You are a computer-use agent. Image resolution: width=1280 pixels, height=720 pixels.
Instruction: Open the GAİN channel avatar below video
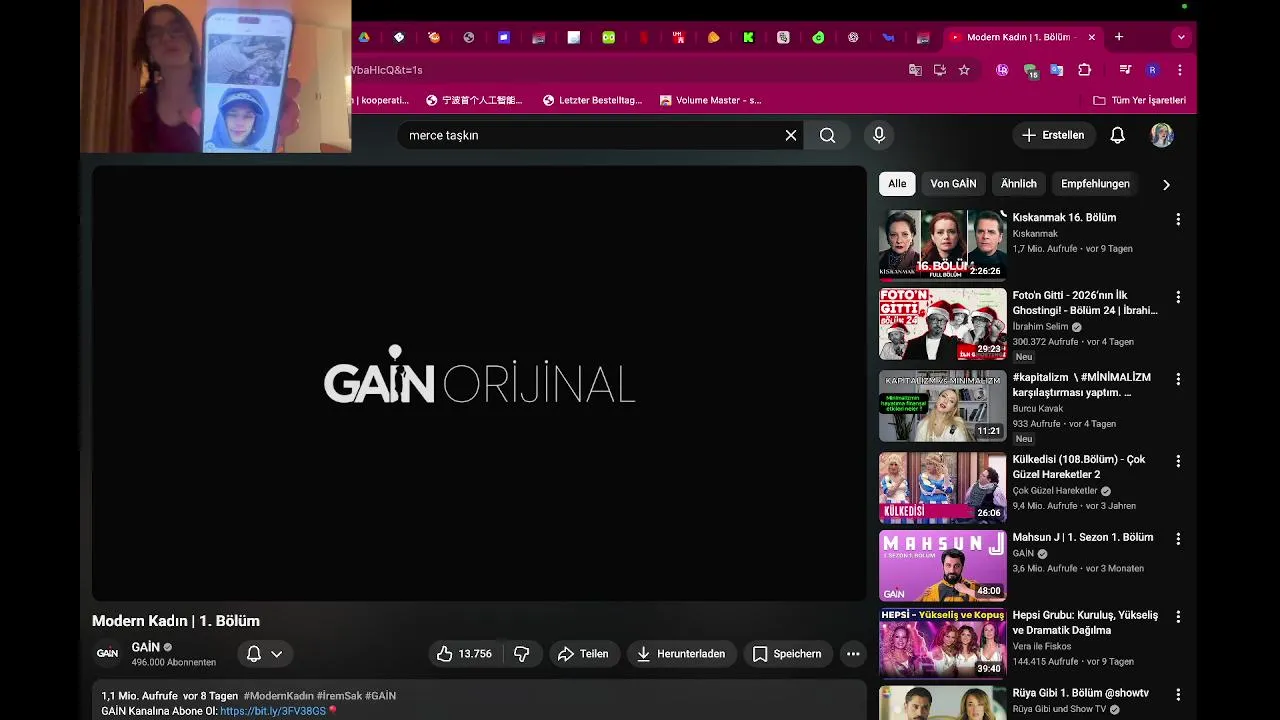[x=107, y=654]
